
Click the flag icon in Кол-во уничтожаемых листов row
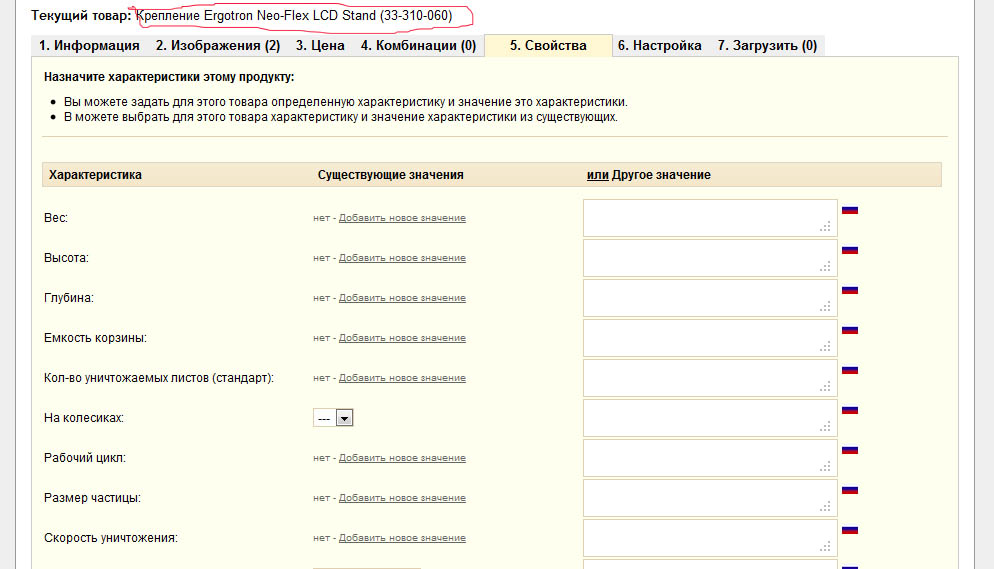849,369
